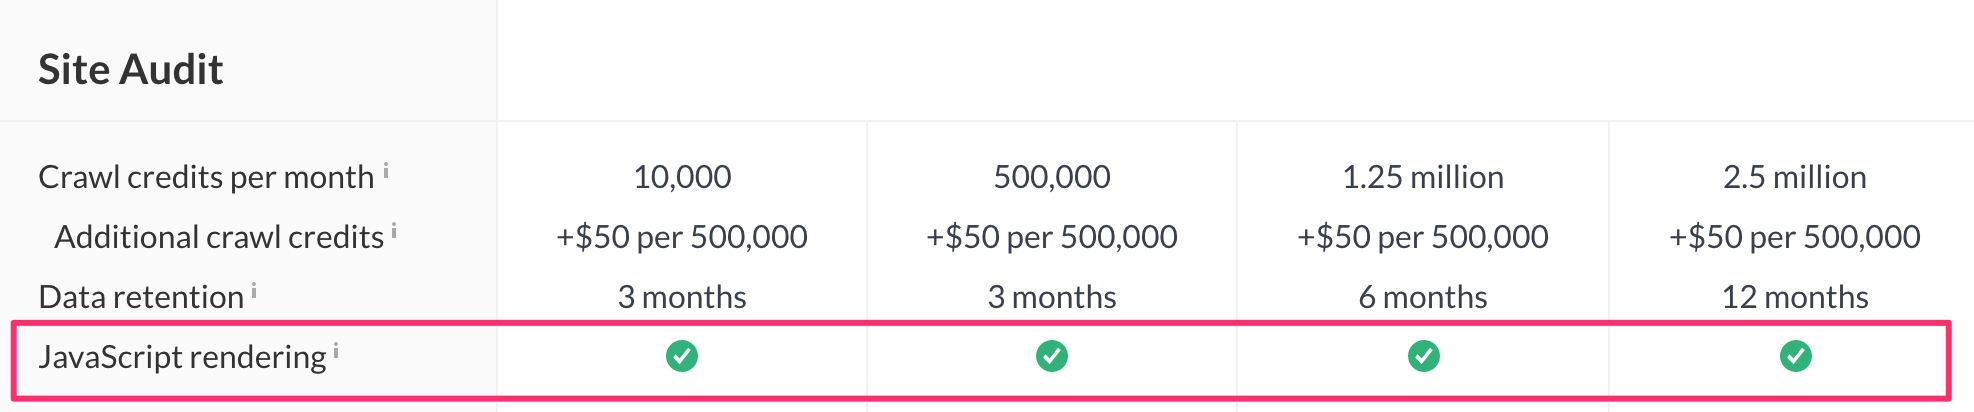This screenshot has width=1974, height=412.
Task: Click the 1.25 million crawl credits value
Action: point(1423,177)
